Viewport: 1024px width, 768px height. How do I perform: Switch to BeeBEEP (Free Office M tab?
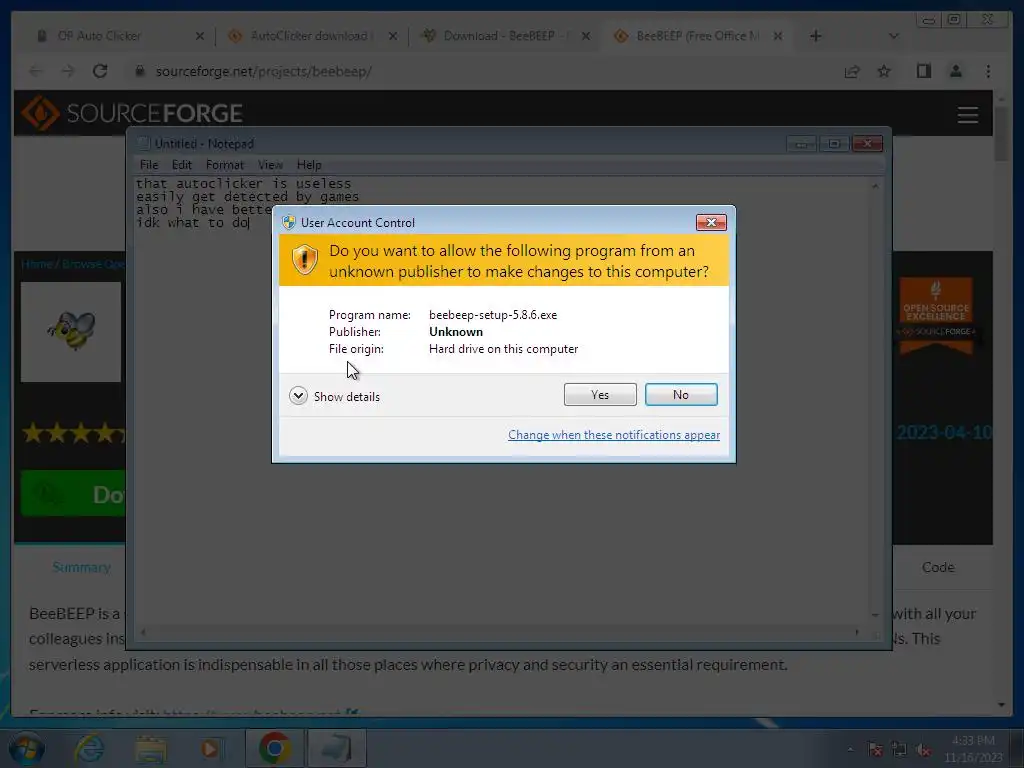pos(696,36)
